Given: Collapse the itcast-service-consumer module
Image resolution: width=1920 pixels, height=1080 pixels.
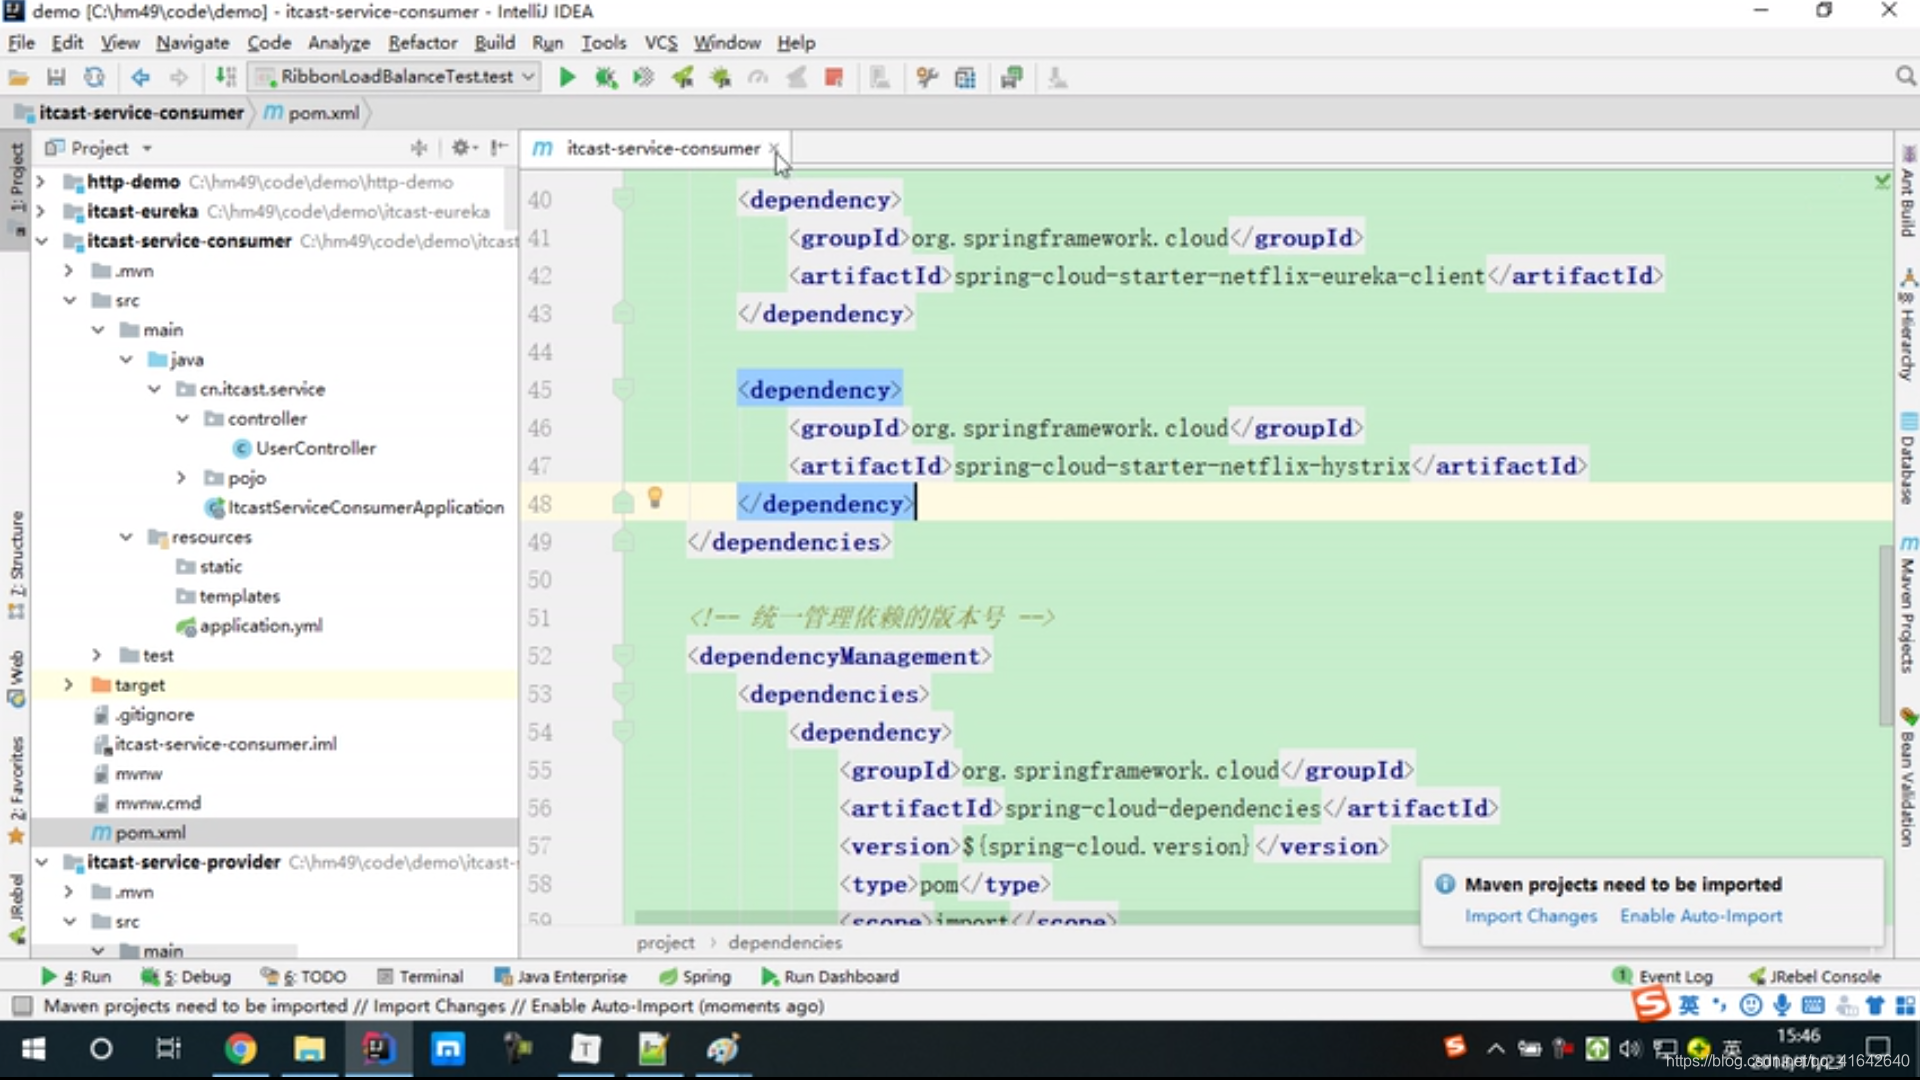Looking at the screenshot, I should (x=41, y=241).
